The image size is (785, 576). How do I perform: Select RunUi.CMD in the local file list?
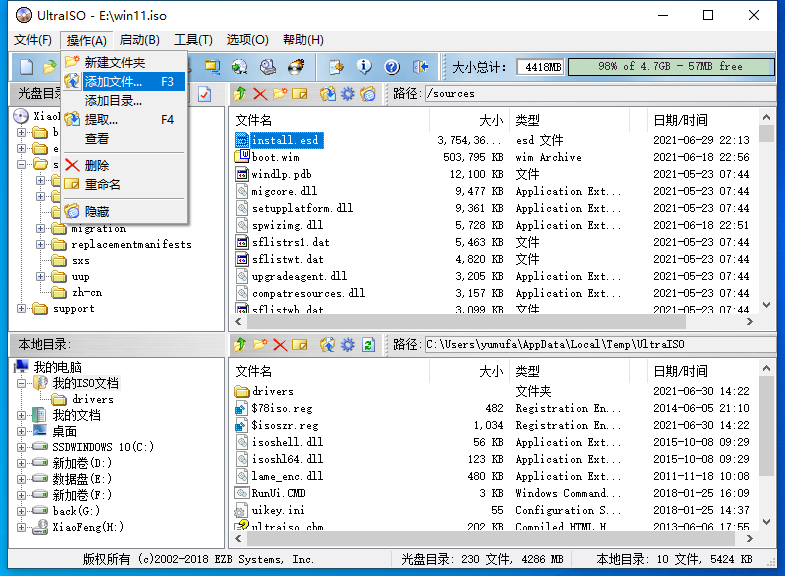pos(278,493)
